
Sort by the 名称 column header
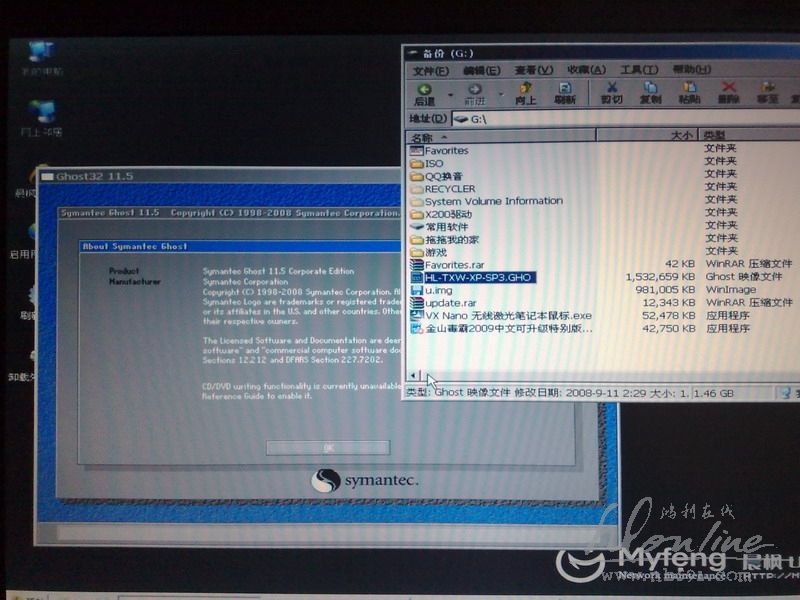(x=501, y=137)
